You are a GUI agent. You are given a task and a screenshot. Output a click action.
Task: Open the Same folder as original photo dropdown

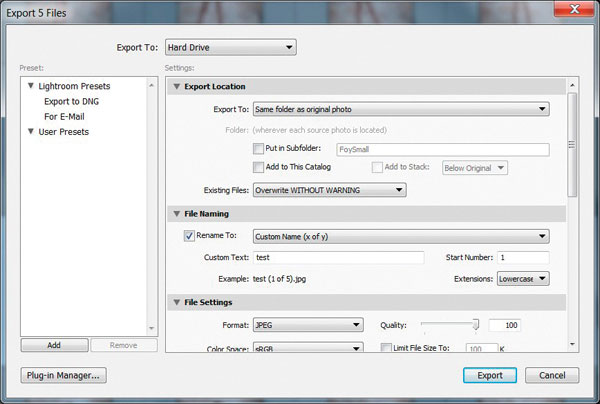tap(401, 109)
